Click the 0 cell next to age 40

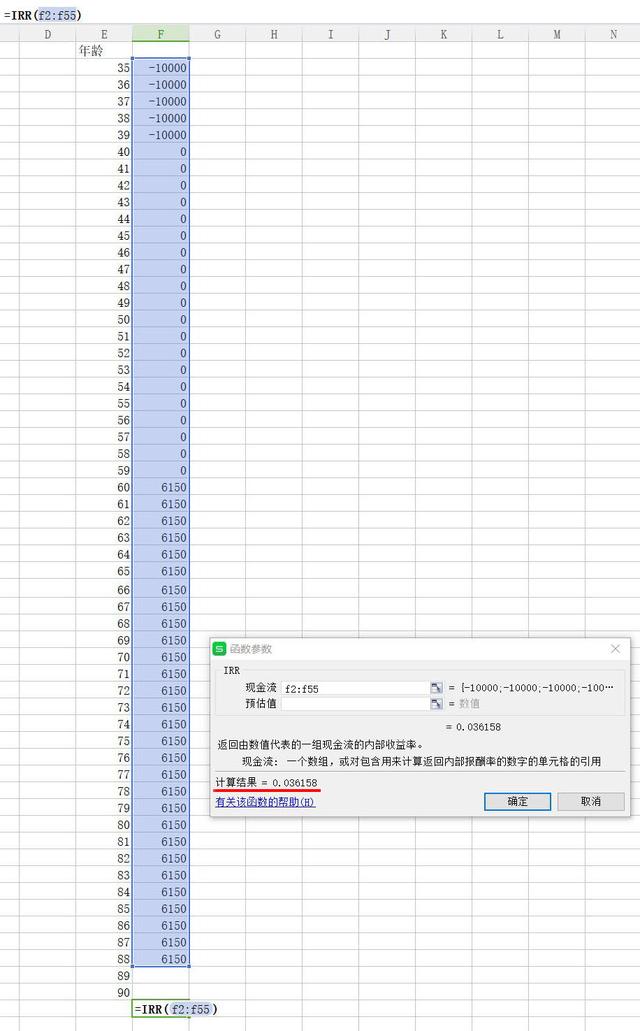(x=160, y=152)
